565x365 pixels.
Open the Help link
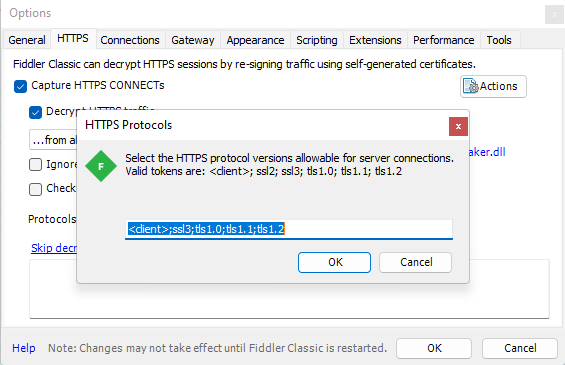point(24,348)
